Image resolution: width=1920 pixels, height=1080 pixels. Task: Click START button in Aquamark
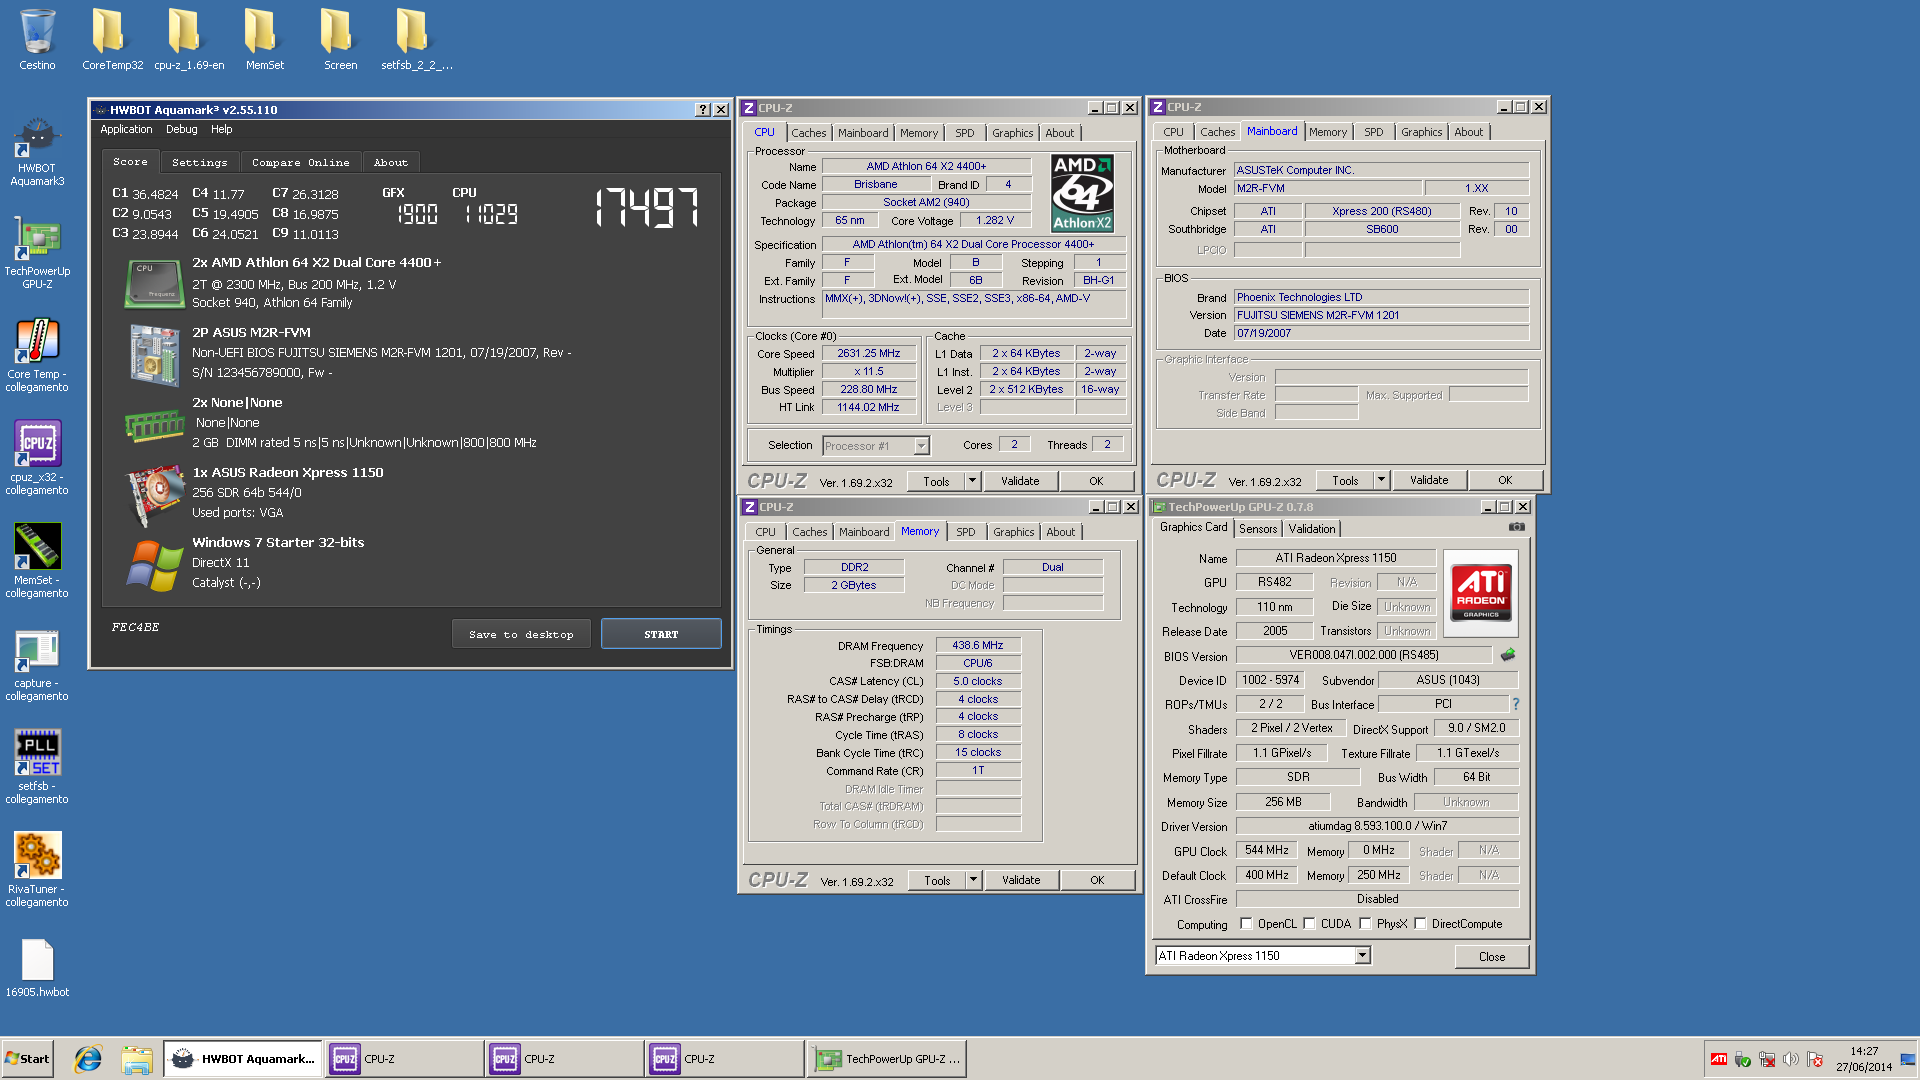pos(661,634)
